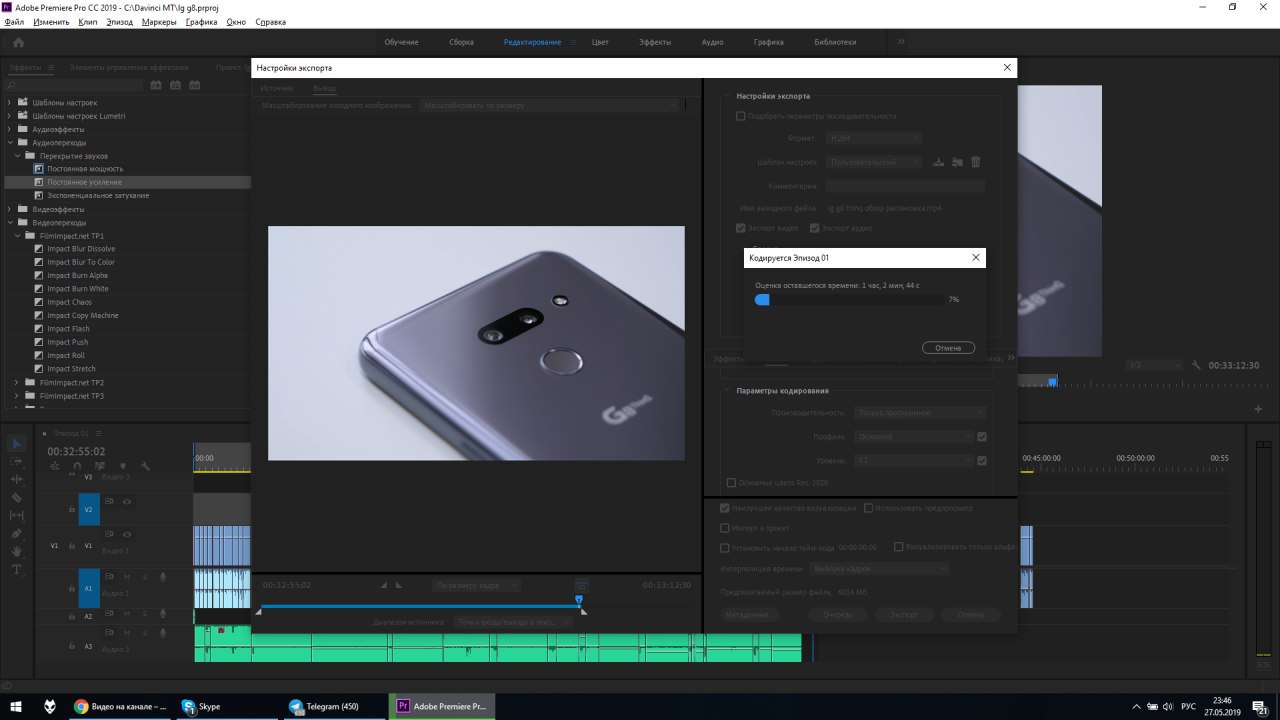Click the Отмена button in export settings dialog
Viewport: 1280px width, 720px height.
point(970,614)
